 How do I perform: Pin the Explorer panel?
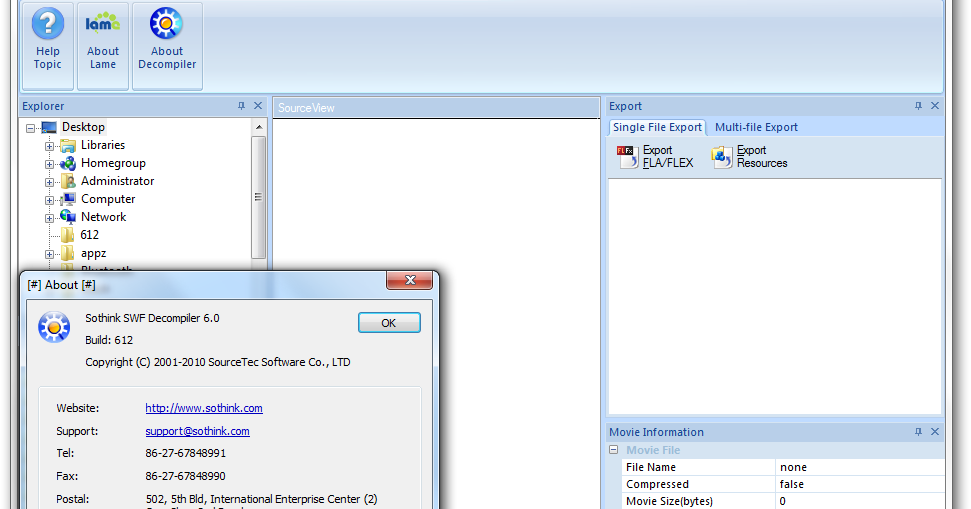241,106
